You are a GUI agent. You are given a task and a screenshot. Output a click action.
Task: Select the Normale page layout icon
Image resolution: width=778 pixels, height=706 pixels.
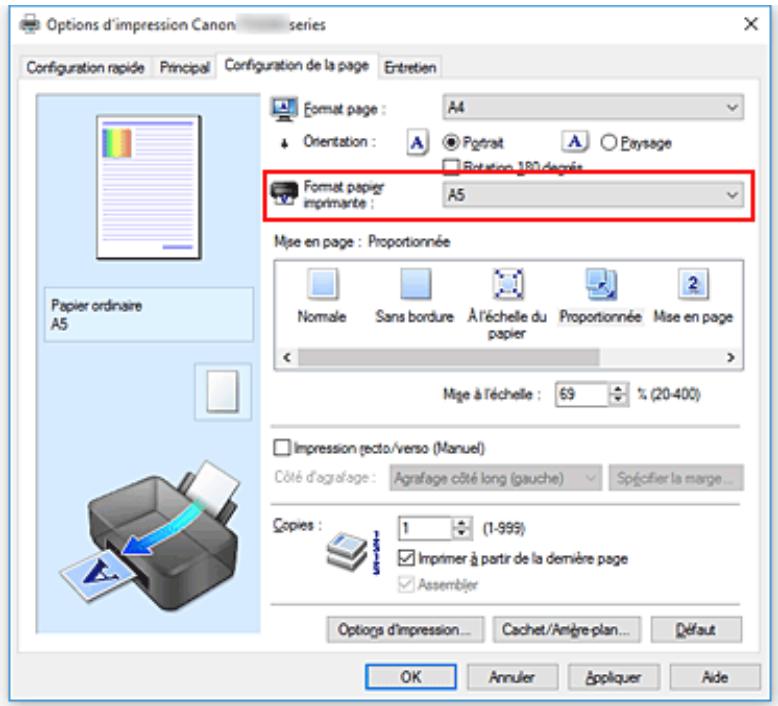pos(323,284)
